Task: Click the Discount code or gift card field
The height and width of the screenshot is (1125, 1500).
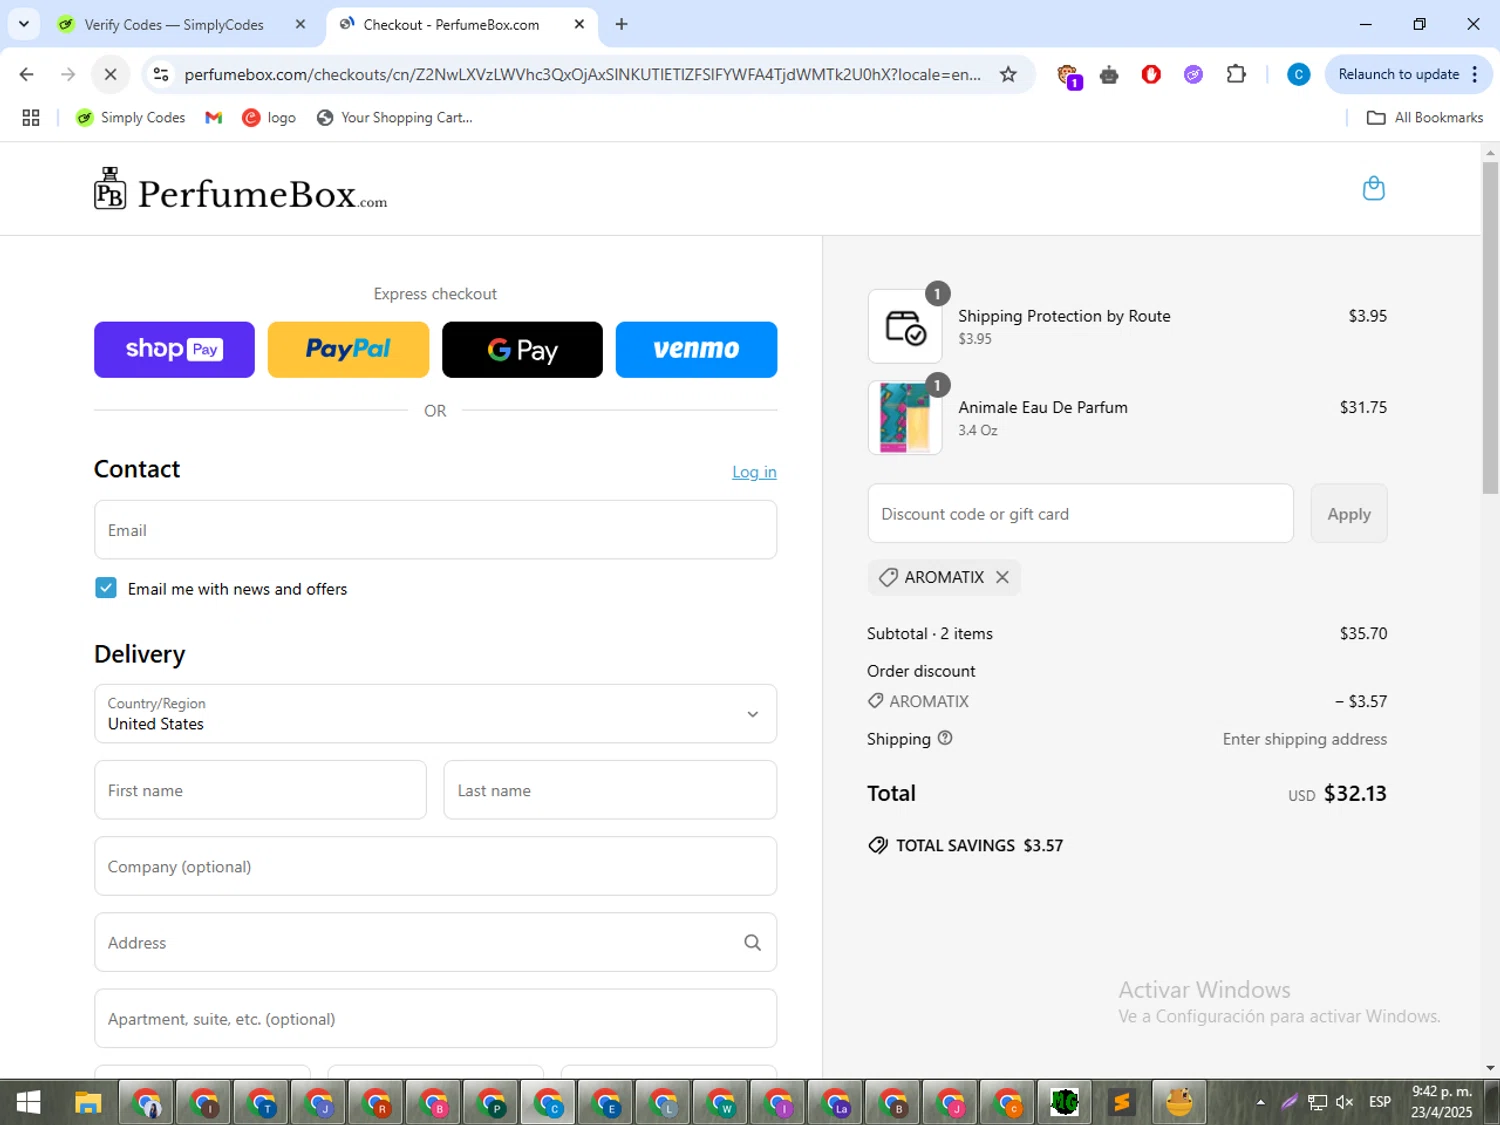Action: click(x=1080, y=514)
